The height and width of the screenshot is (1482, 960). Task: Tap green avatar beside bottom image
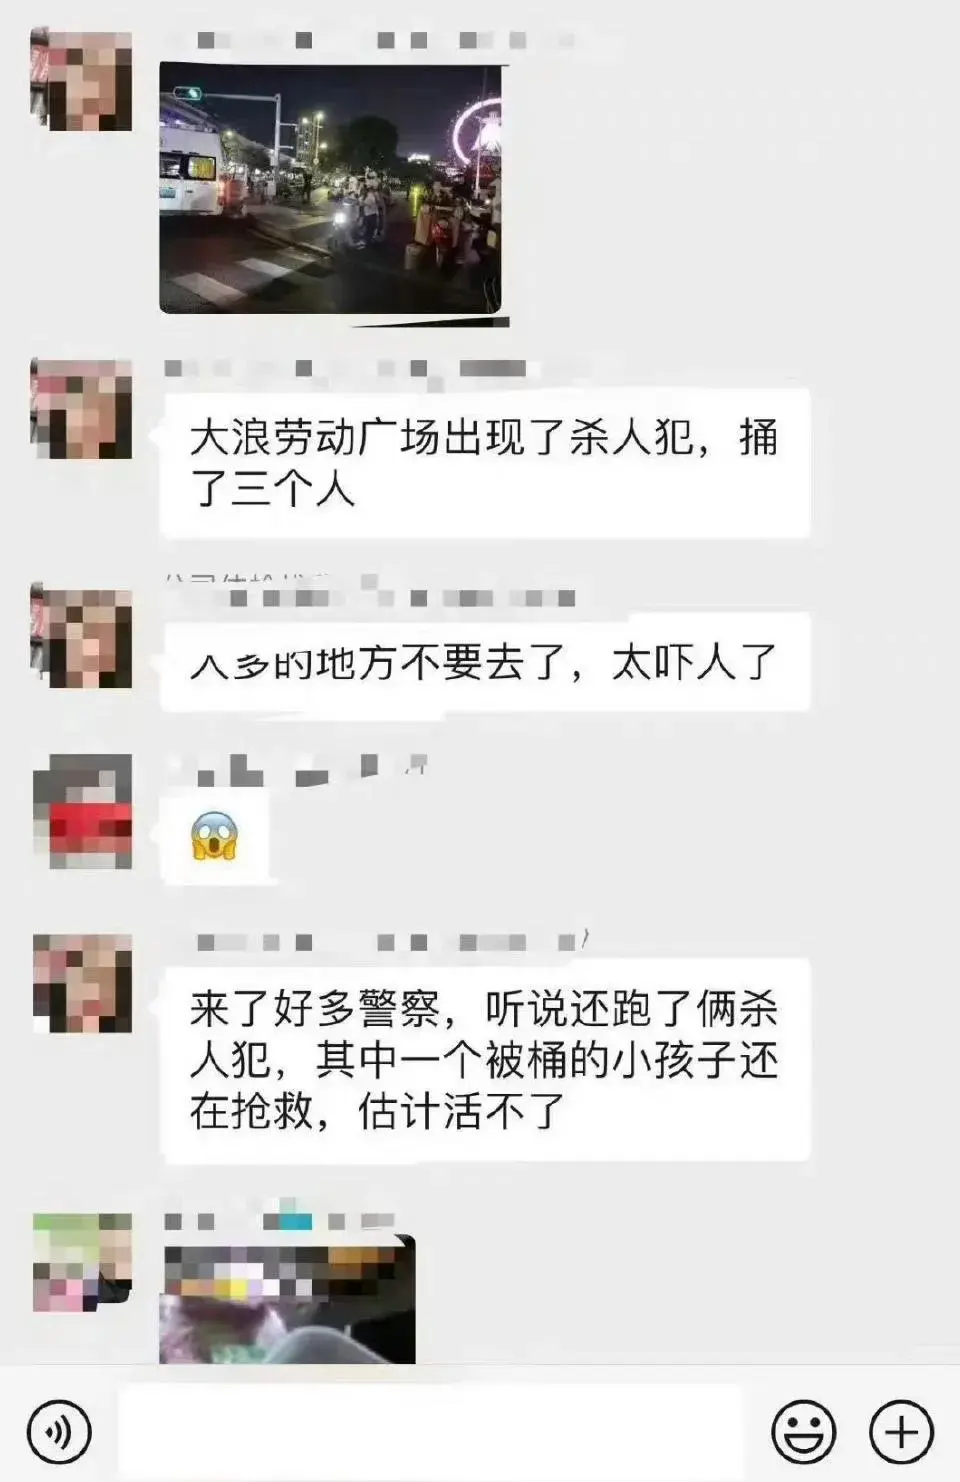pyautogui.click(x=82, y=1262)
